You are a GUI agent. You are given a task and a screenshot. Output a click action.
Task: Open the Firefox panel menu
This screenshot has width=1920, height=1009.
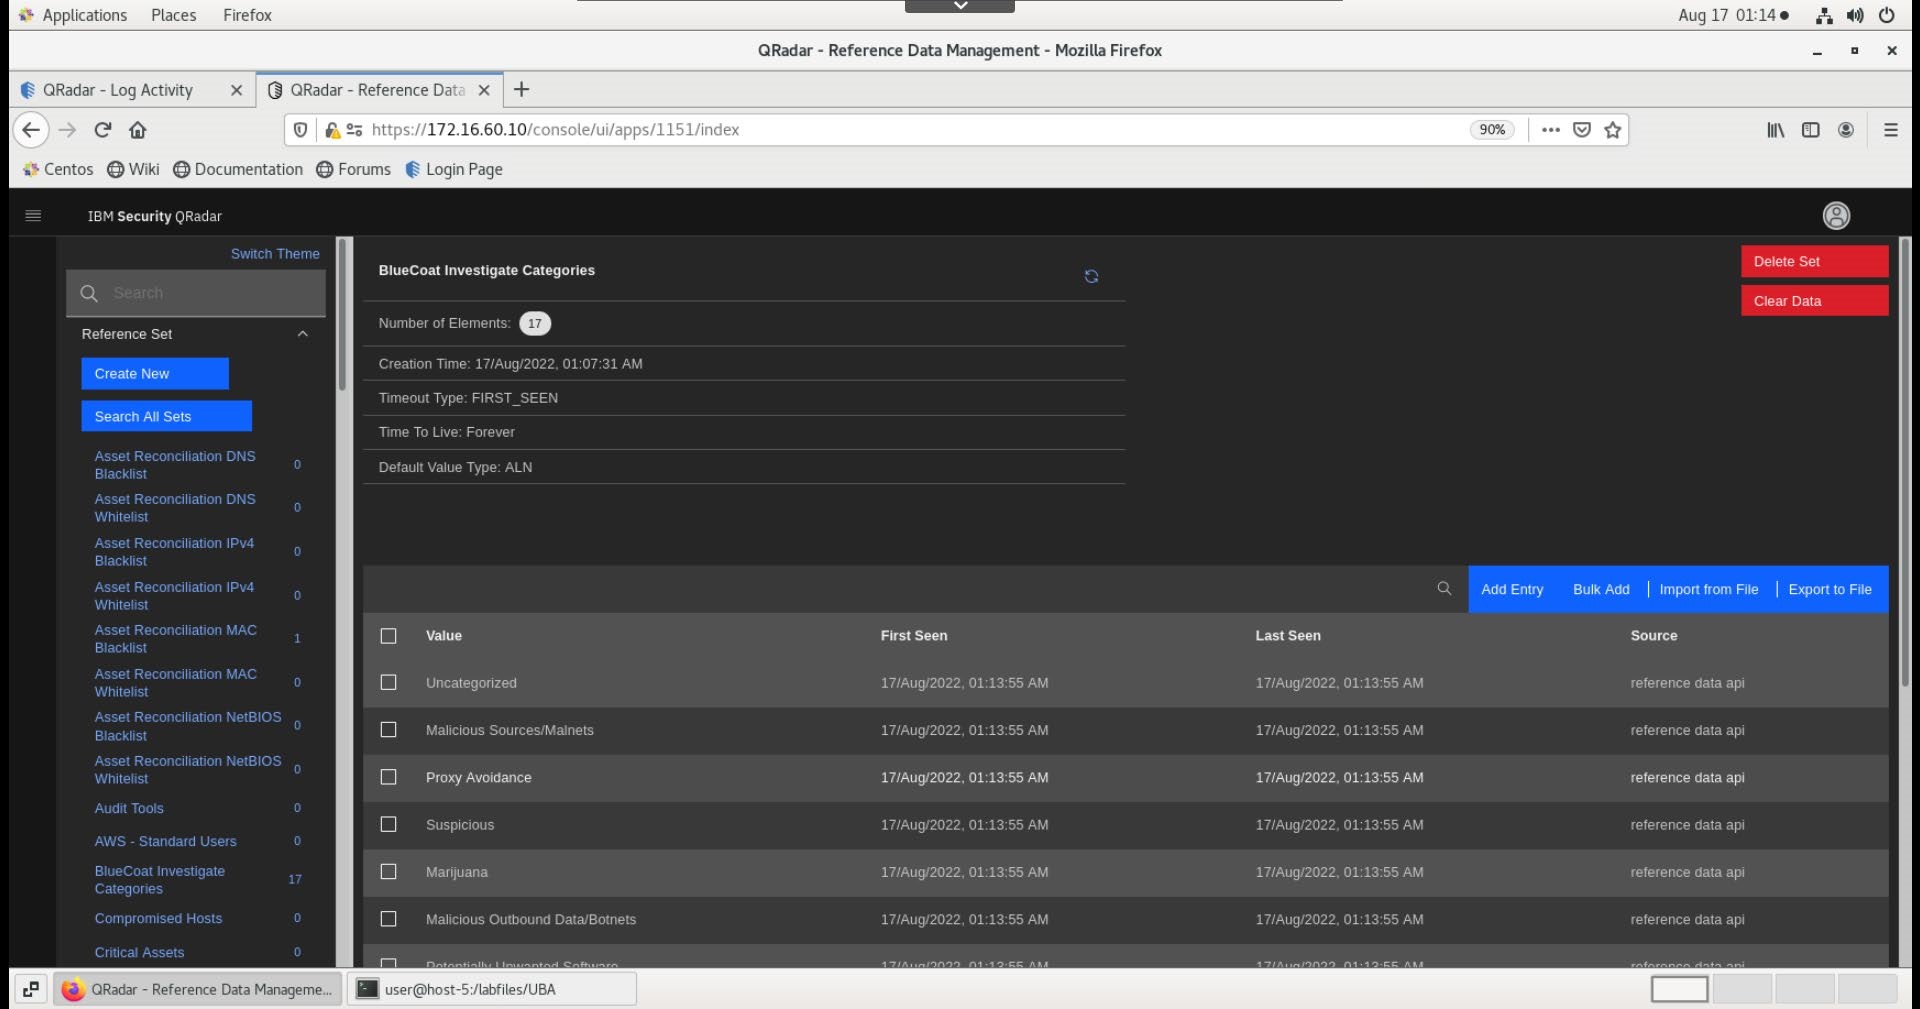(247, 15)
